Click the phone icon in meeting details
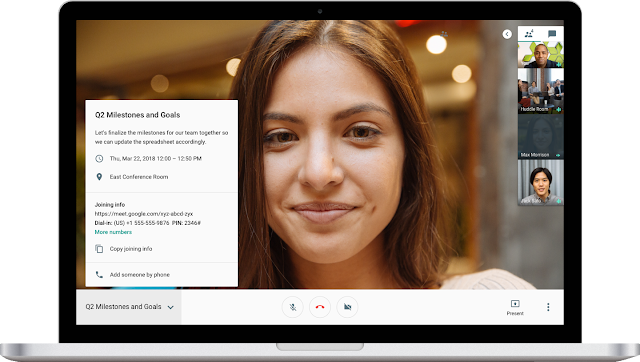The width and height of the screenshot is (640, 362). [x=99, y=275]
